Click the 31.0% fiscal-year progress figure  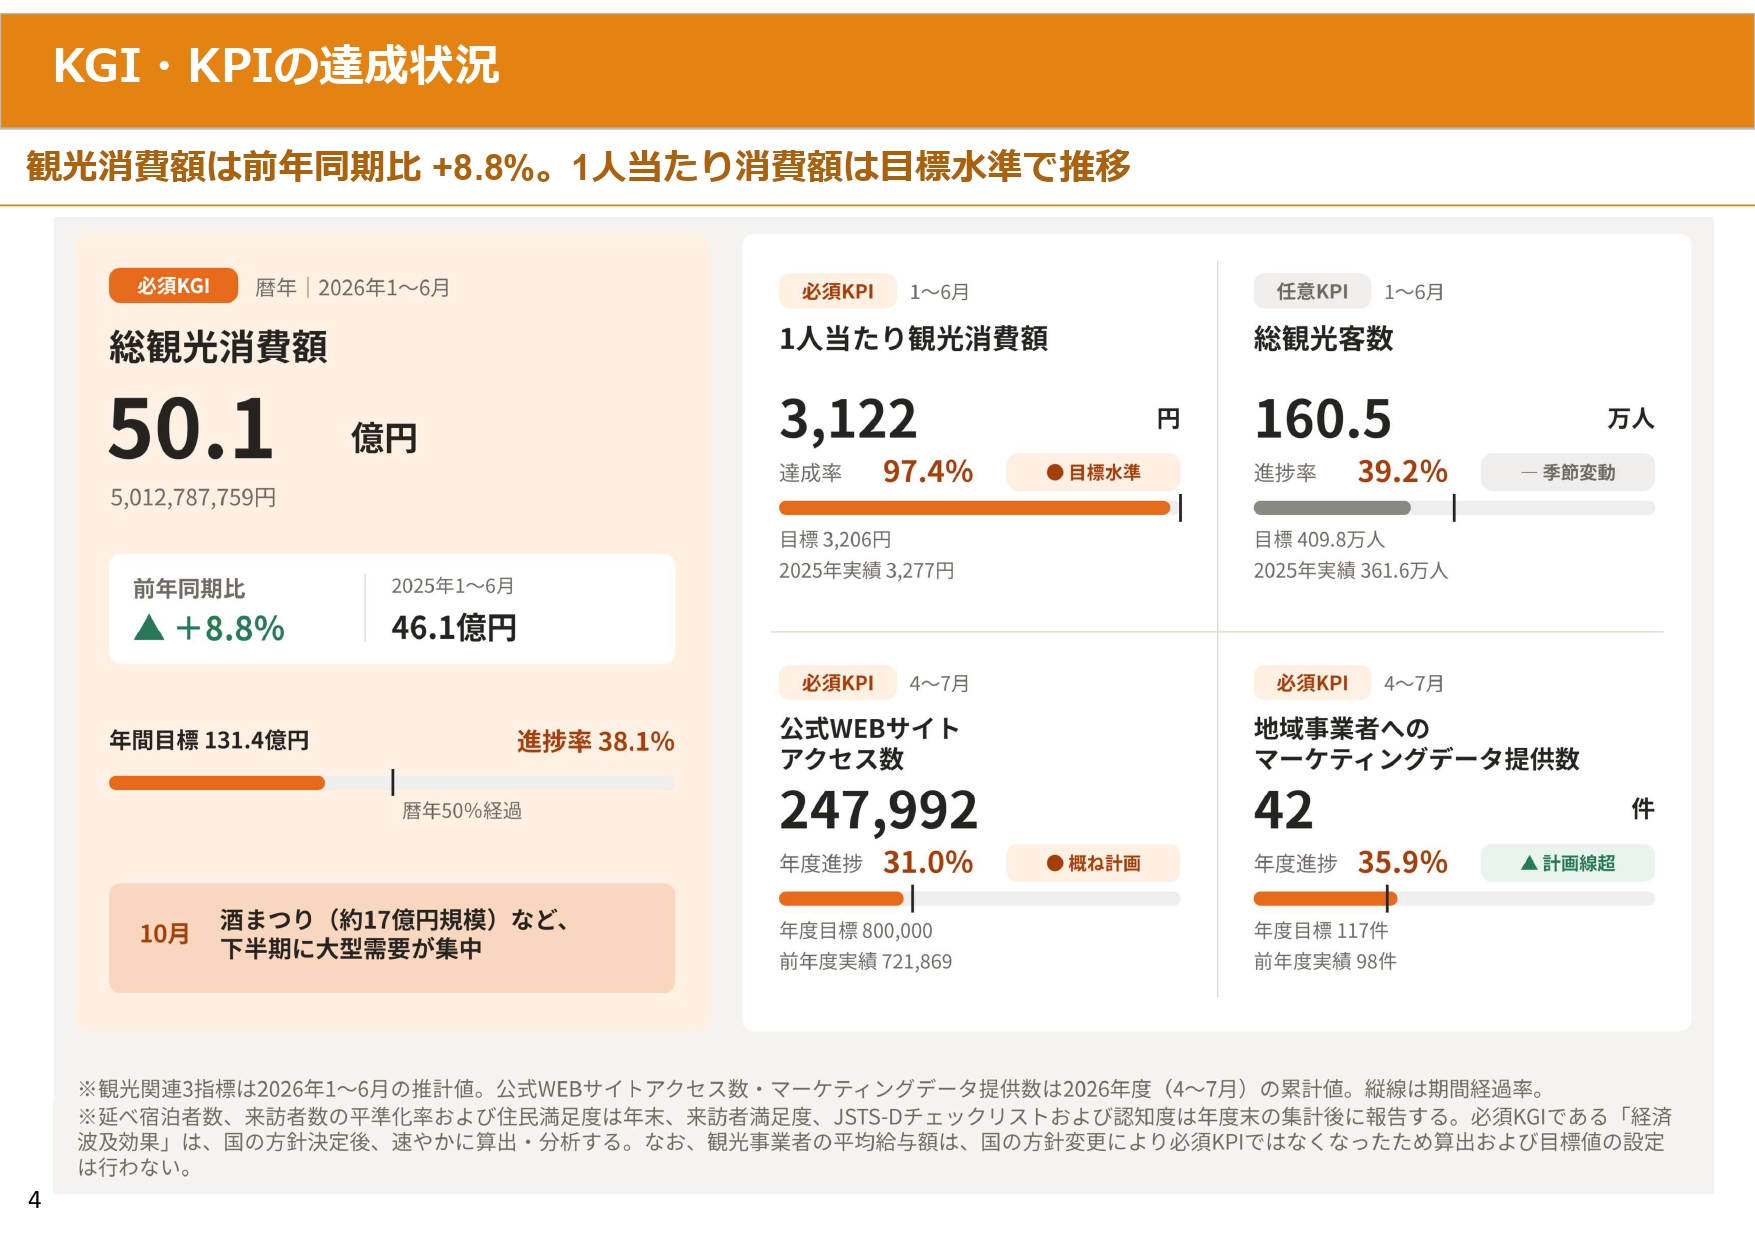(x=927, y=862)
